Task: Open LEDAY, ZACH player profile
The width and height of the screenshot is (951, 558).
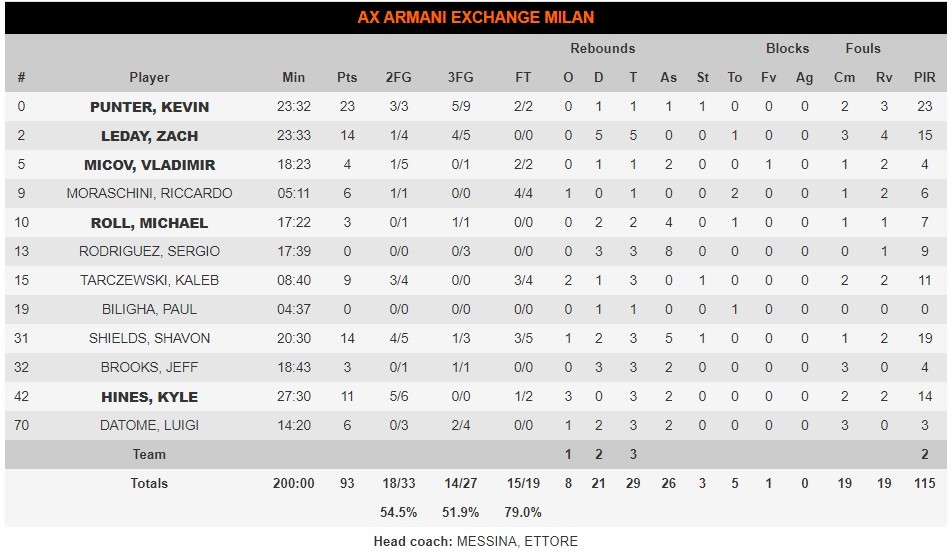Action: [x=149, y=136]
